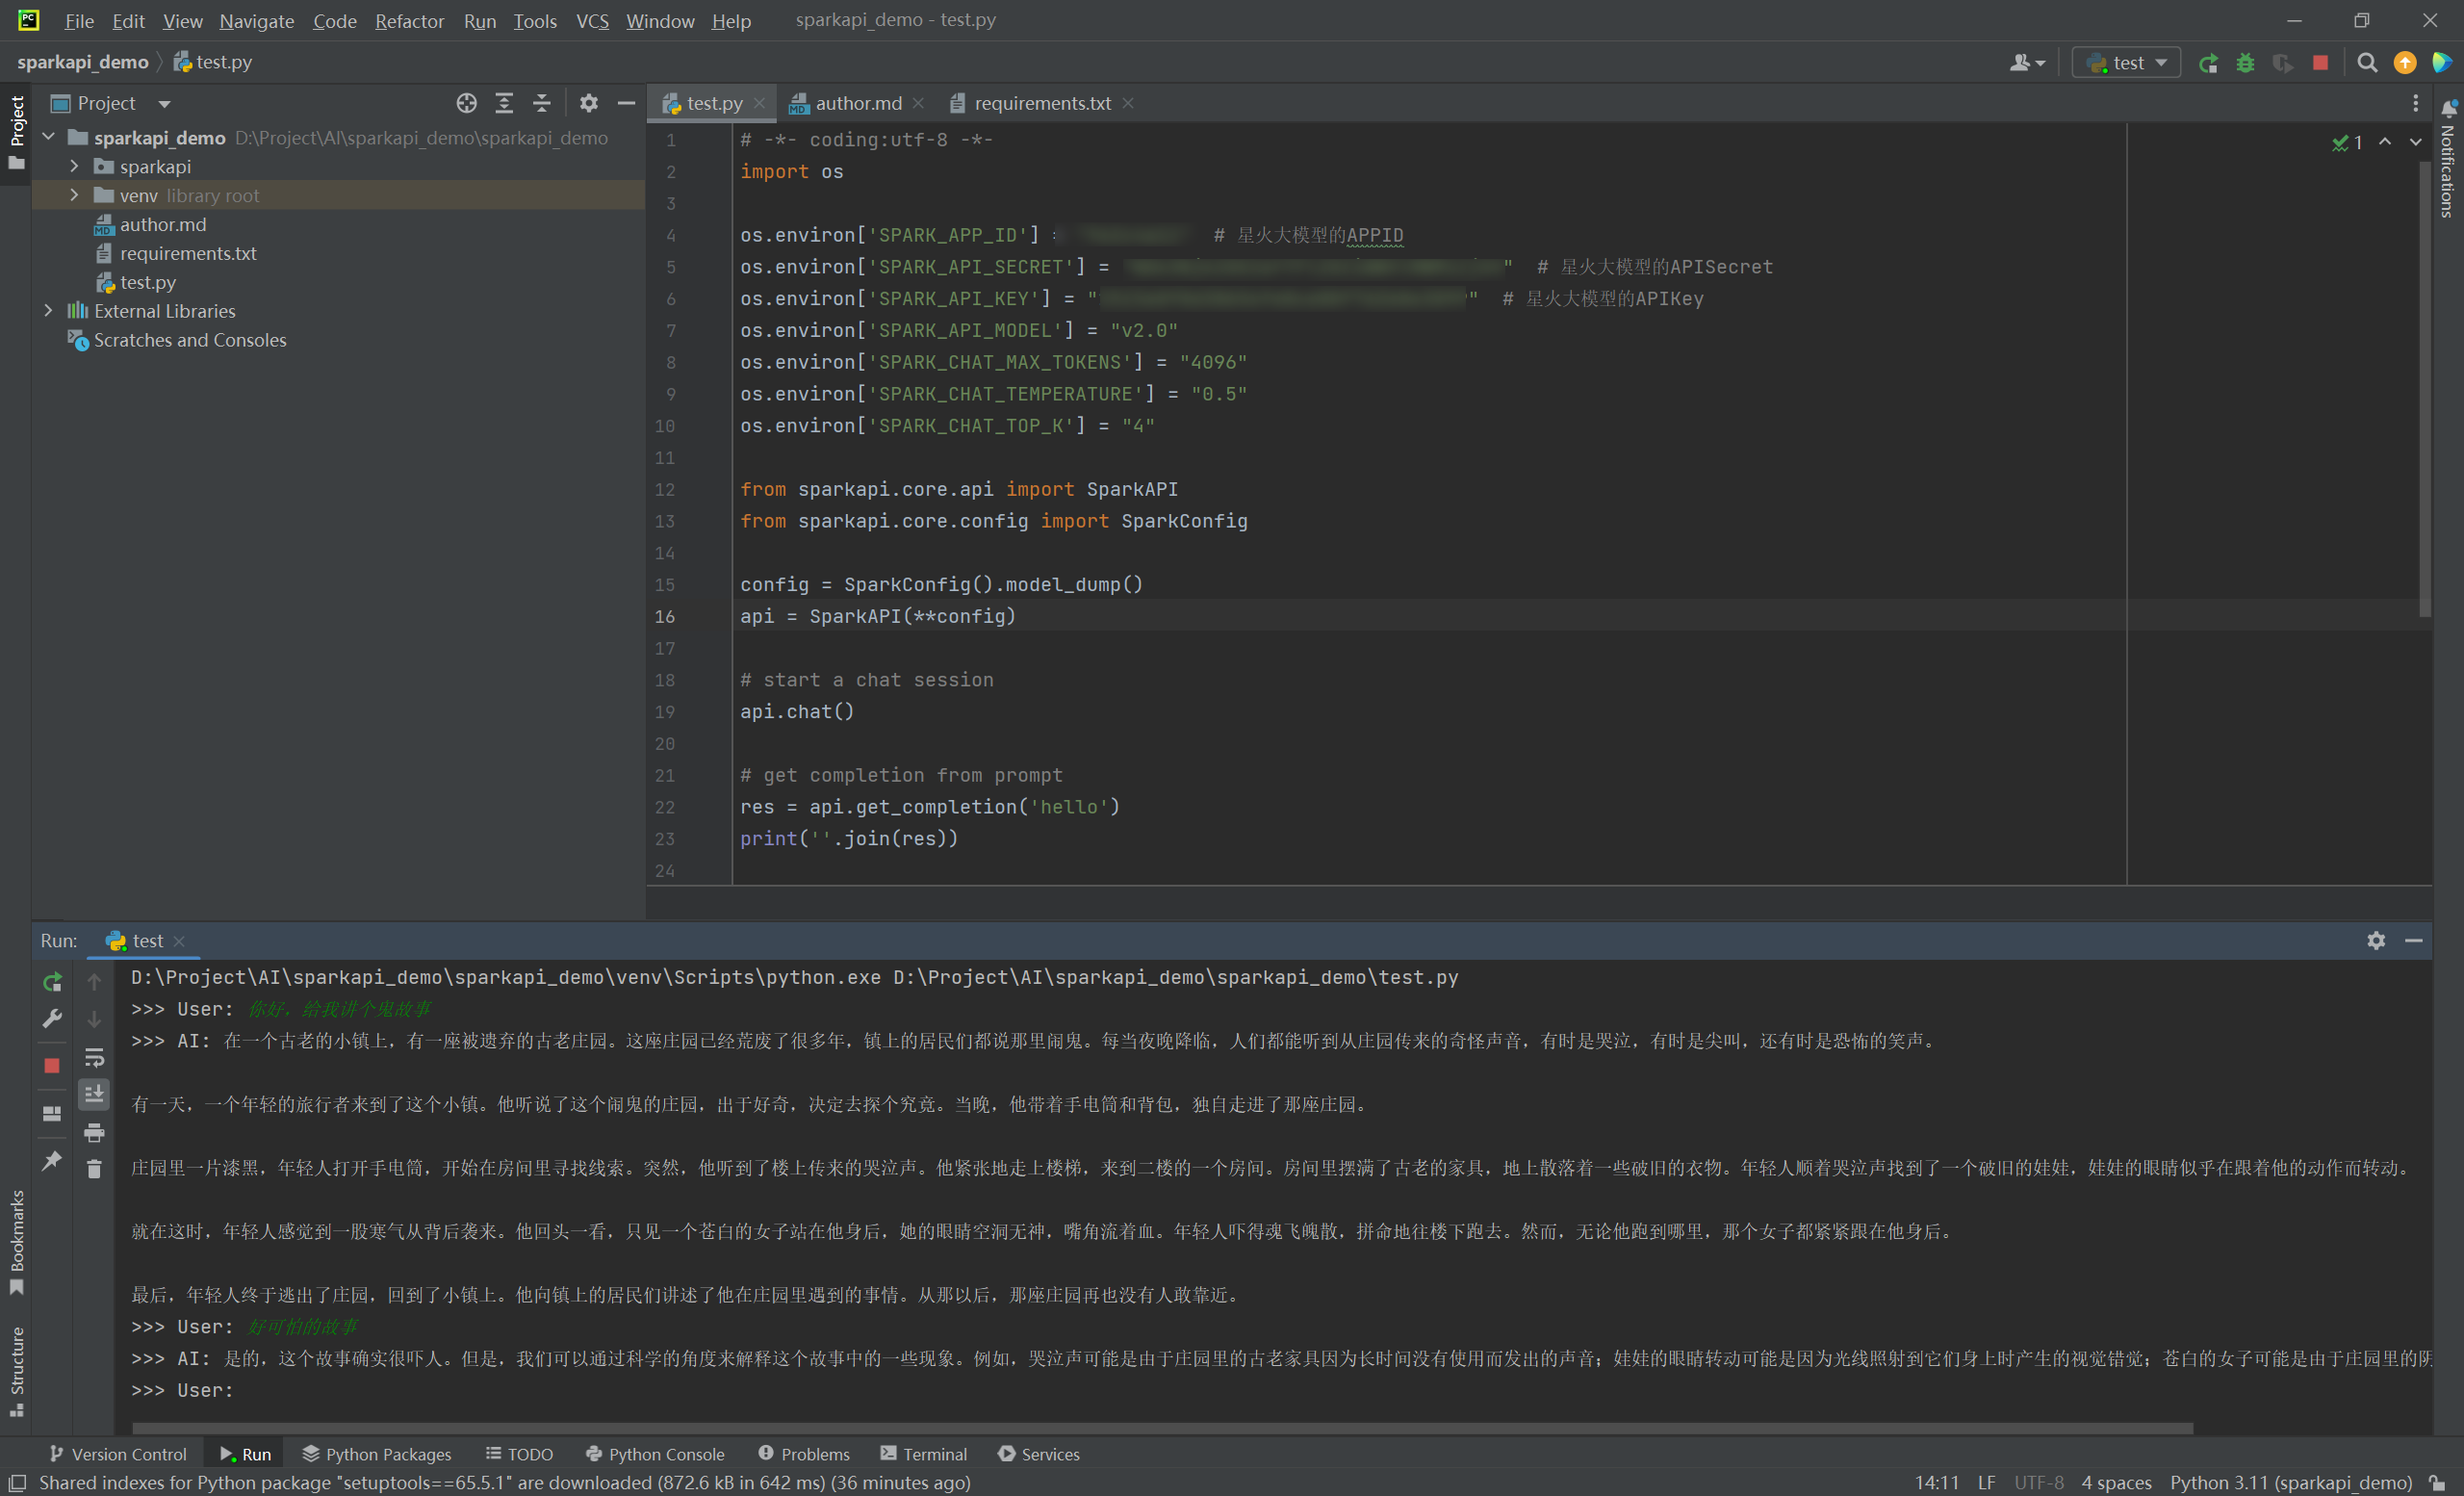Click horizontal scrollbar in Run console

1162,1428
